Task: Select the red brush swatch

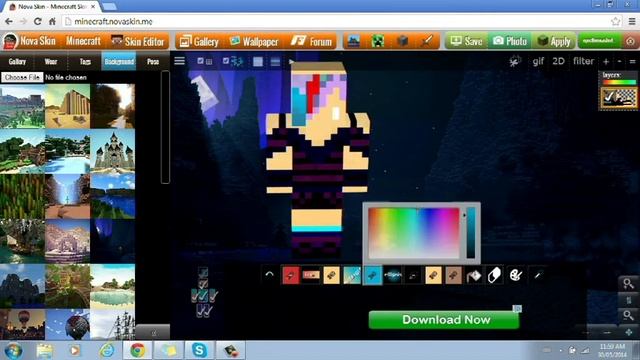Action: pos(291,275)
